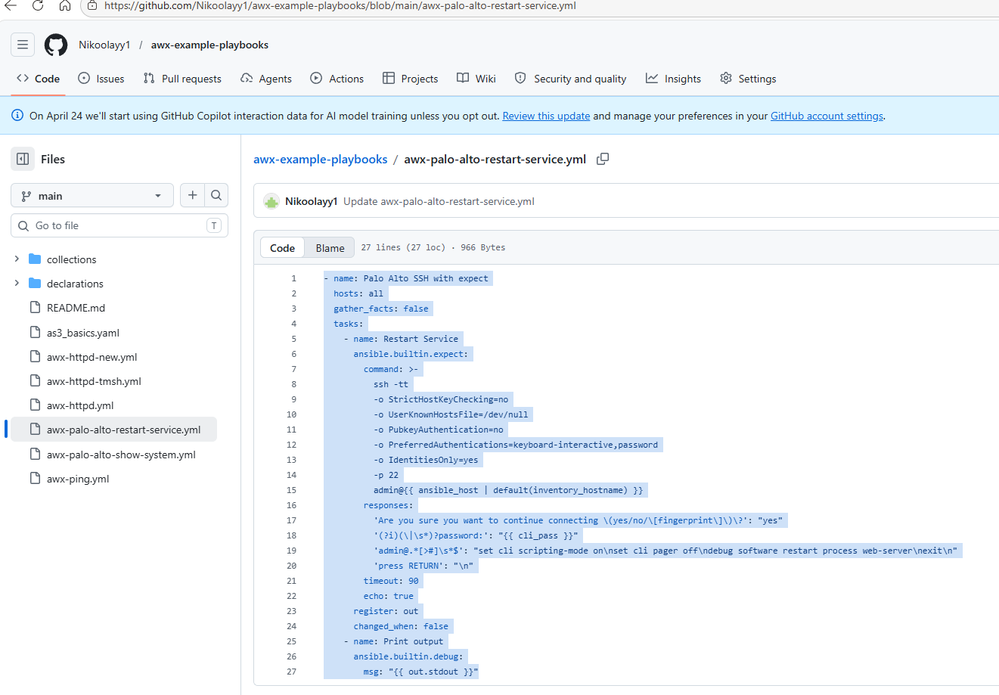Open declarations folder
Viewport: 999px width, 695px height.
point(75,283)
